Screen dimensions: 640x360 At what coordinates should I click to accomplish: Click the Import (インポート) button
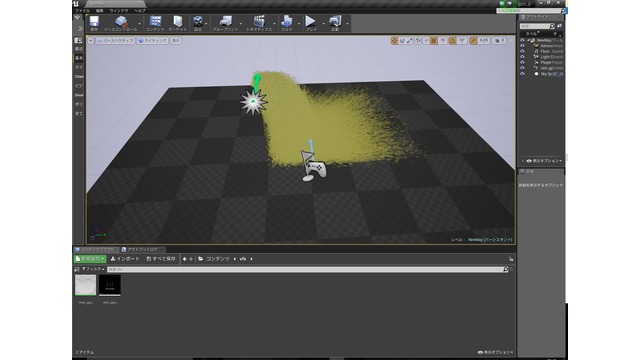pos(125,259)
